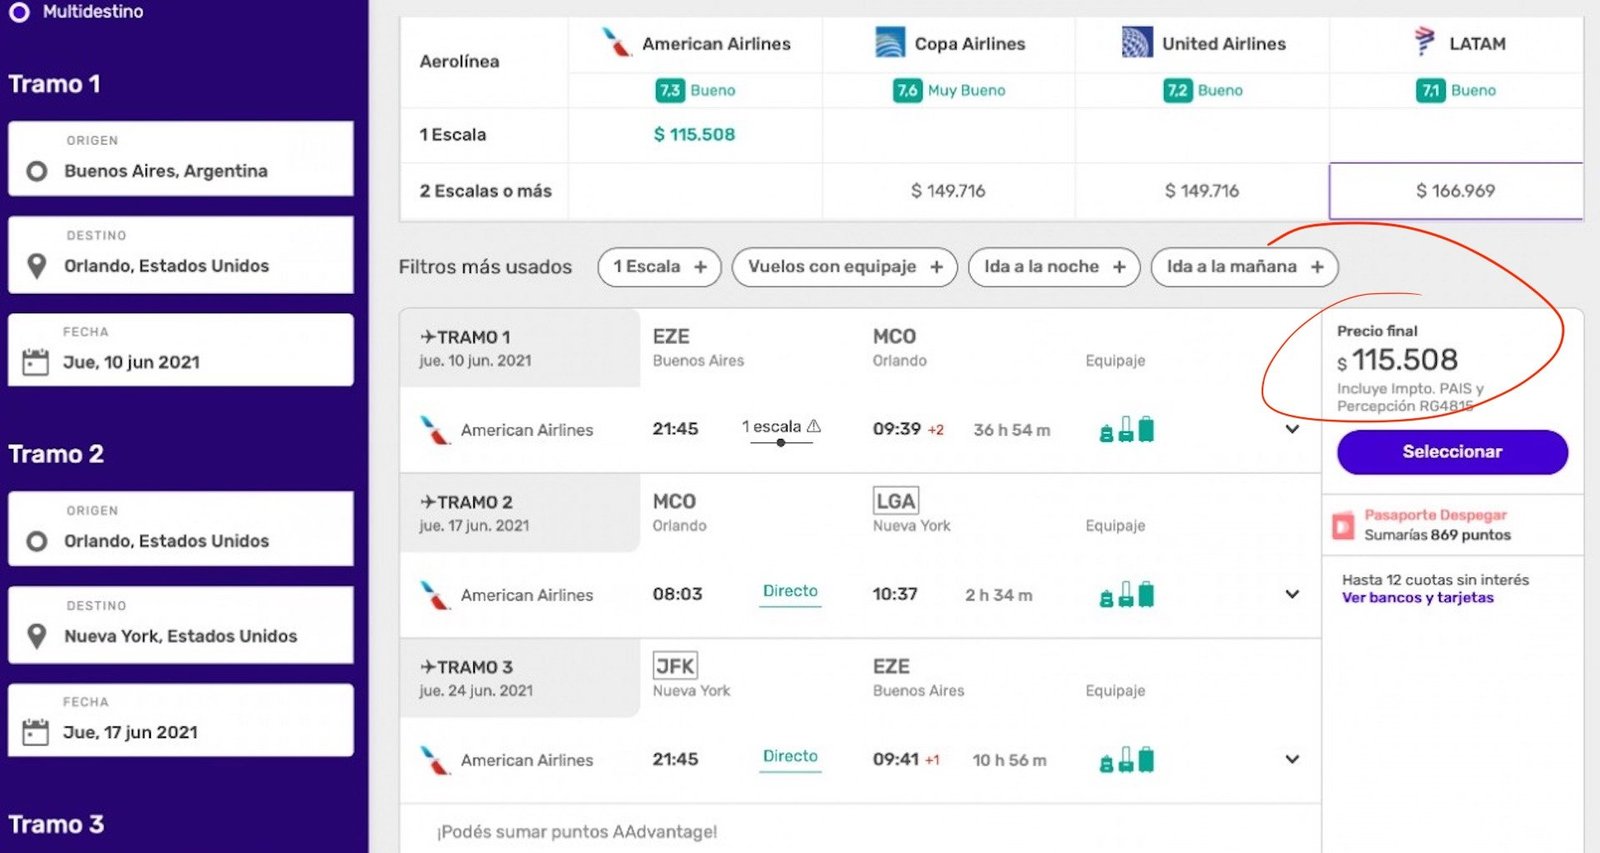Select Copa Airlines price $149.716
1600x853 pixels.
coord(948,190)
